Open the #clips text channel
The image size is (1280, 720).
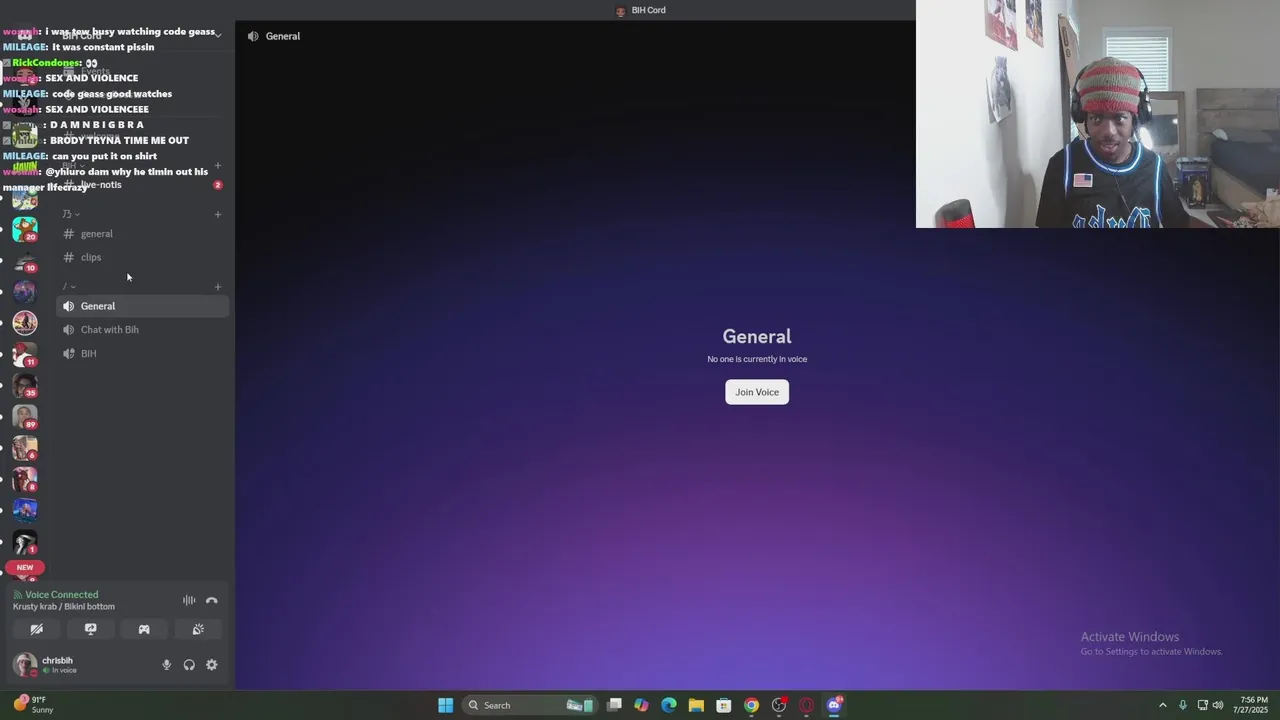(143, 258)
